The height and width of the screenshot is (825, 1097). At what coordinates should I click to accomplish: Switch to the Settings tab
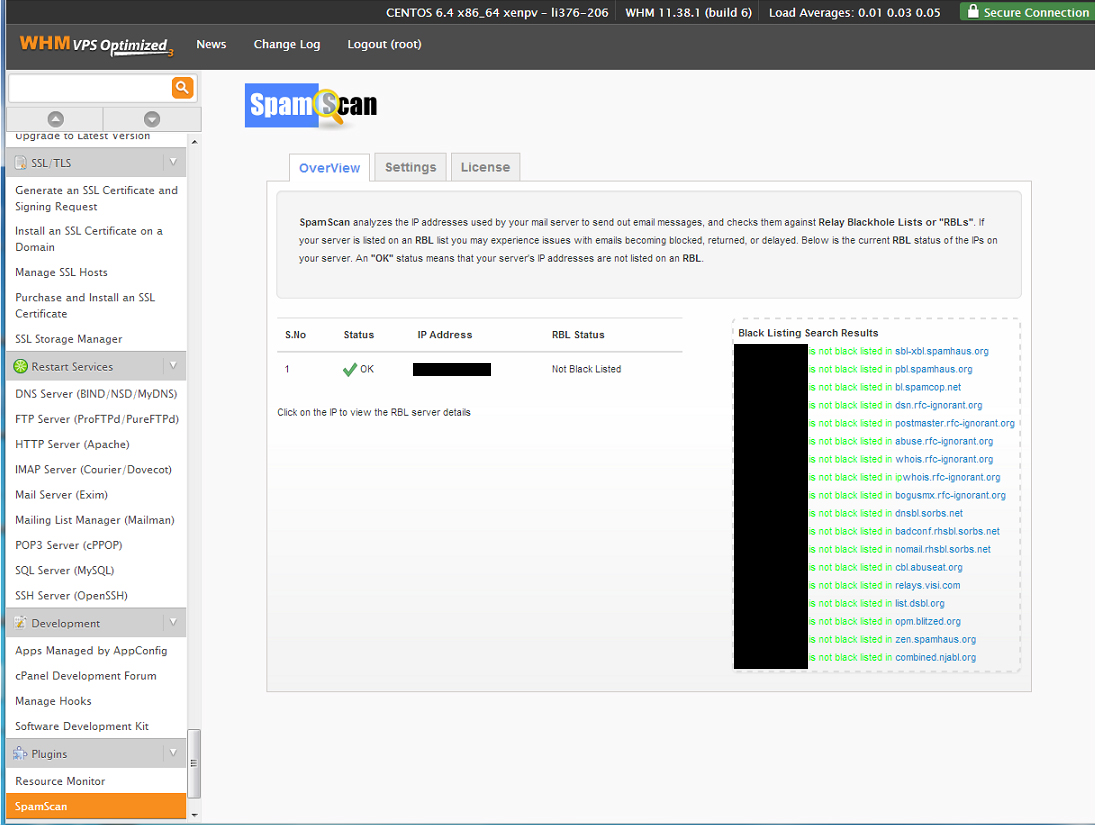pyautogui.click(x=411, y=167)
